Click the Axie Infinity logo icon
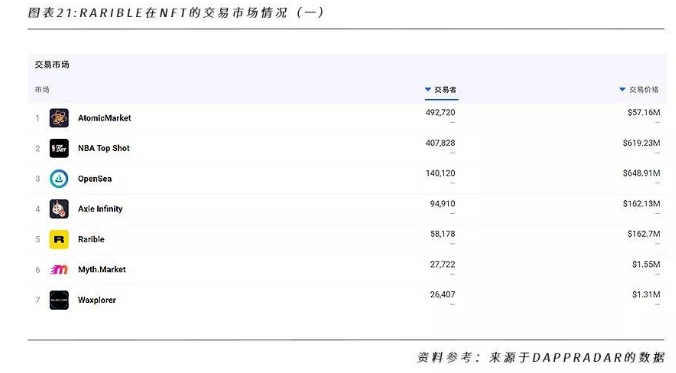 point(59,209)
